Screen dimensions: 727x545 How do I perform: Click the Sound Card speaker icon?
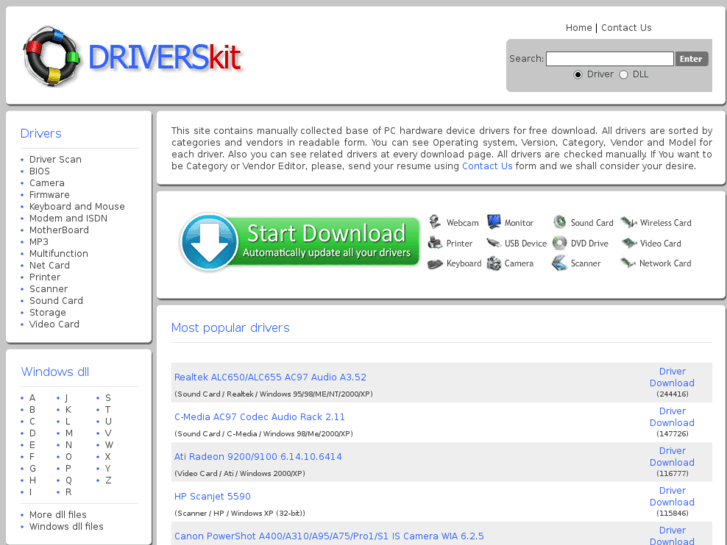click(x=560, y=222)
